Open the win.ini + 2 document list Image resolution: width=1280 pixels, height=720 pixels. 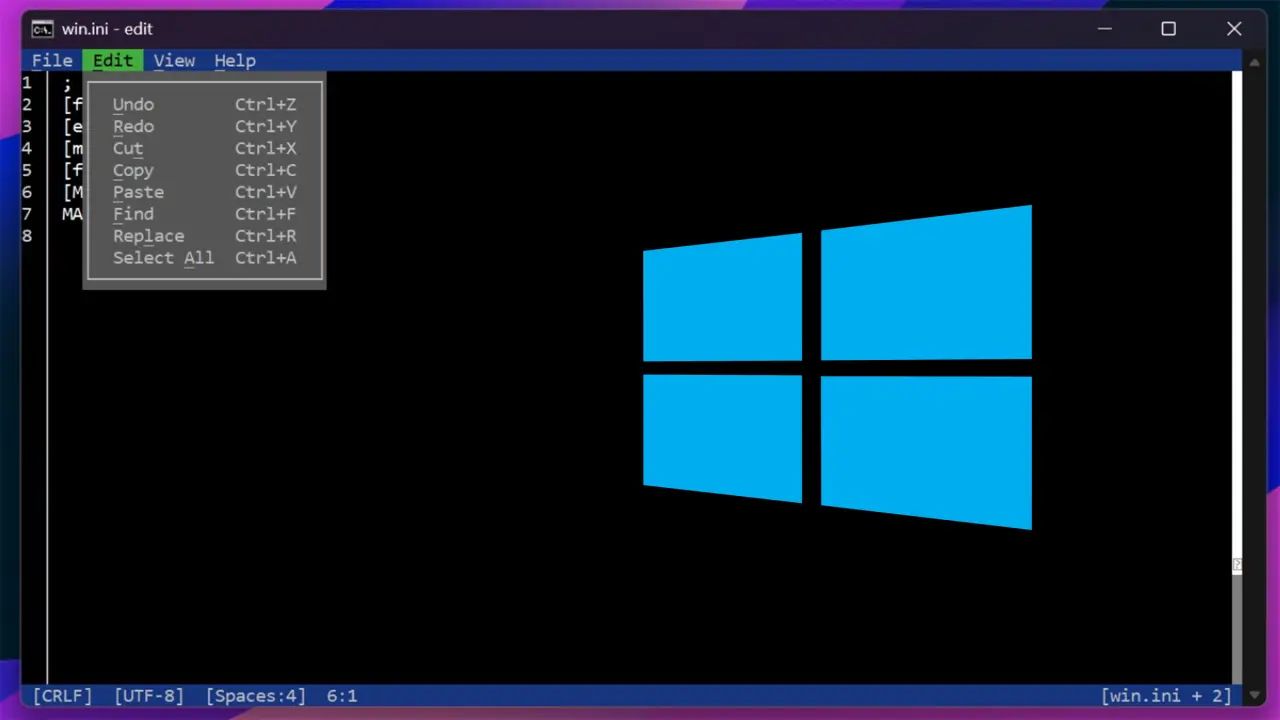click(1166, 696)
